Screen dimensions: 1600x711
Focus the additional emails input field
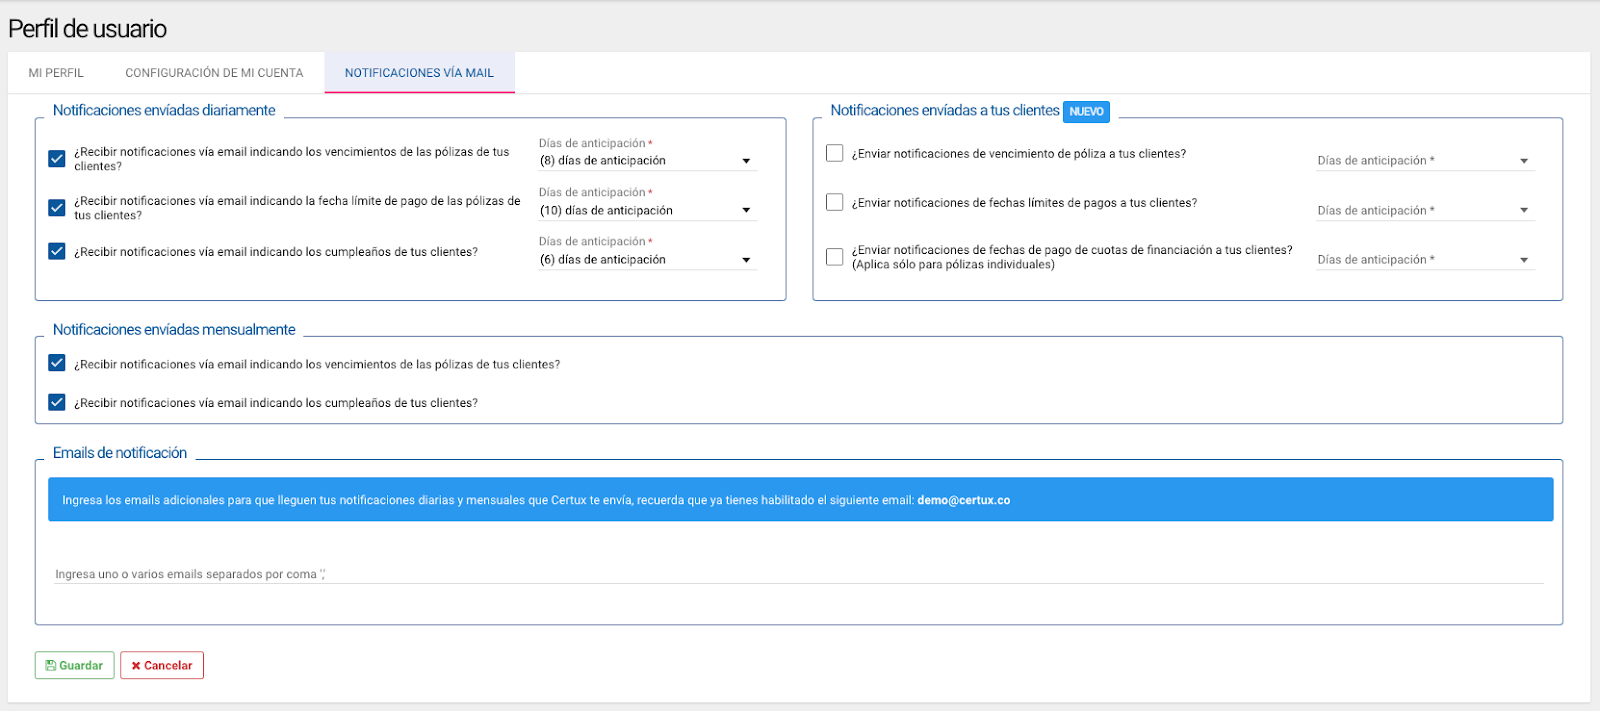point(799,574)
